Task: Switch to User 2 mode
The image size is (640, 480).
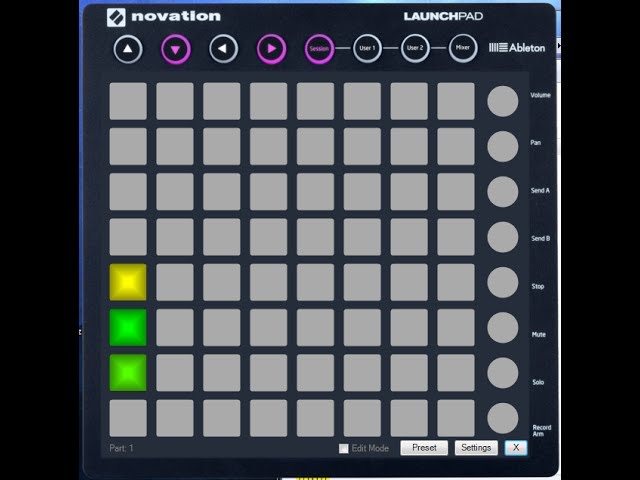Action: pos(415,49)
